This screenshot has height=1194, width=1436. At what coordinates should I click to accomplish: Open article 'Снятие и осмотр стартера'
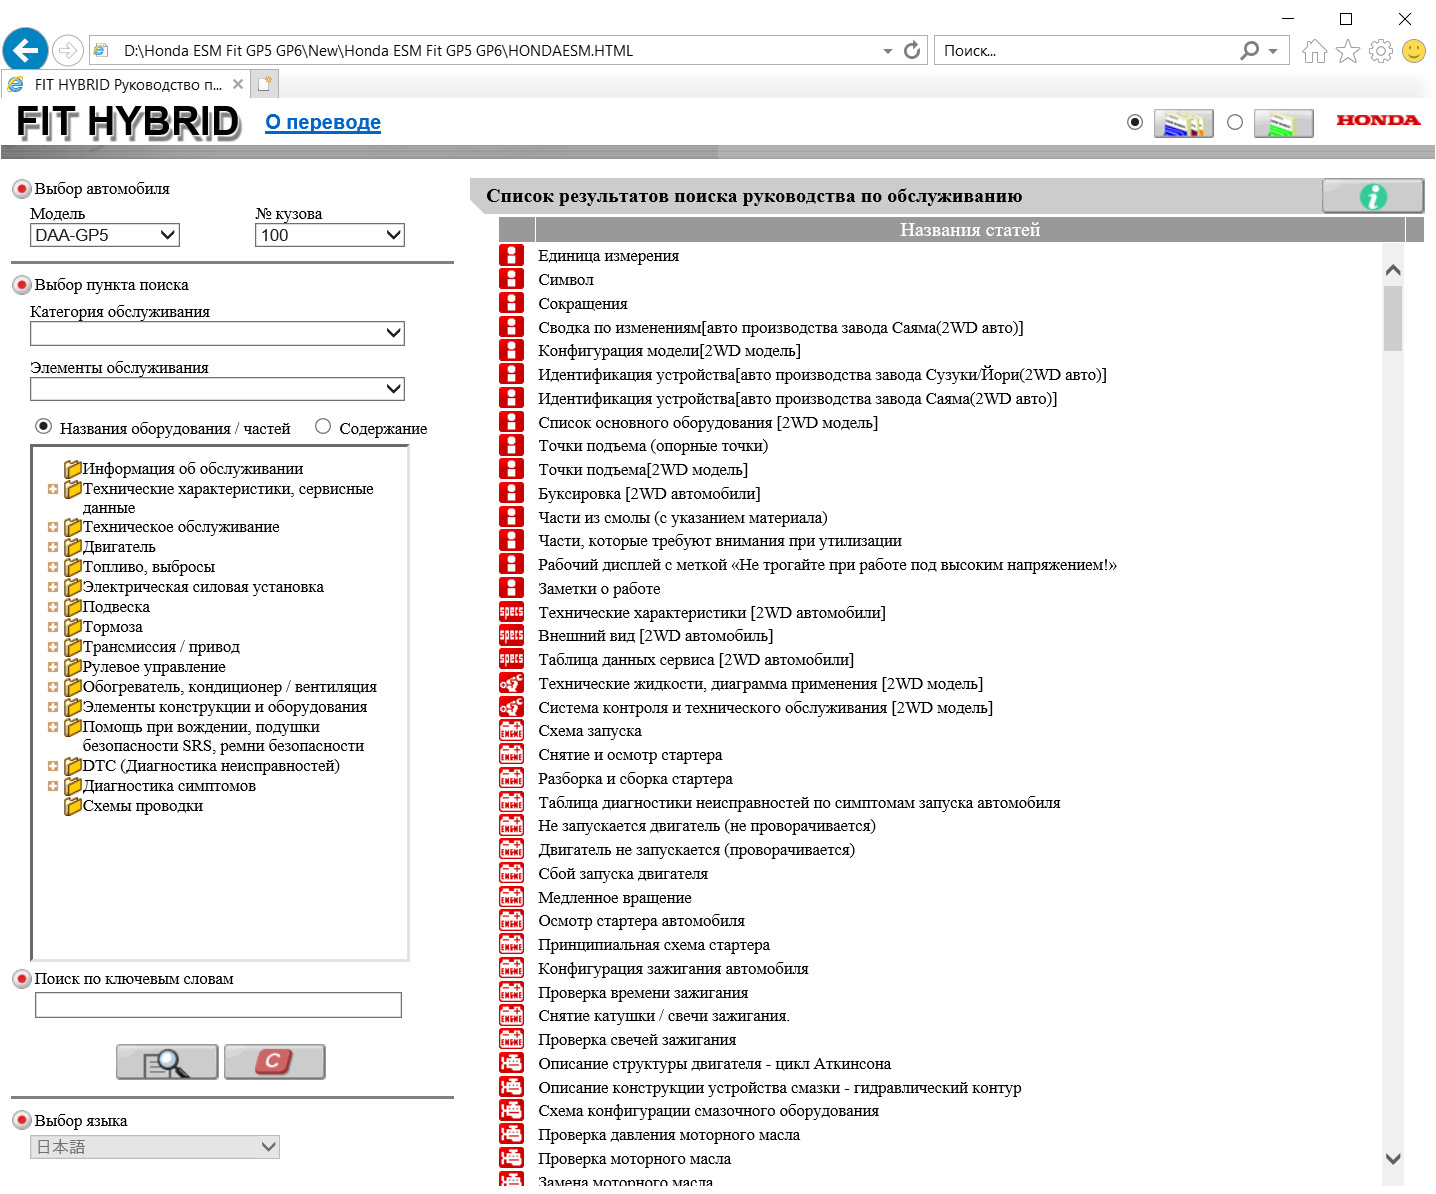pyautogui.click(x=630, y=754)
